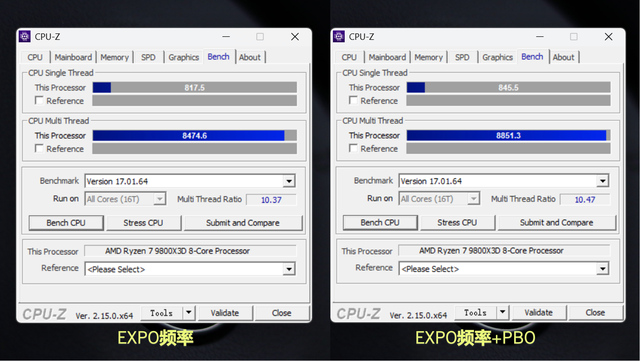
Task: Select Bench tab in left window
Action: tap(218, 57)
